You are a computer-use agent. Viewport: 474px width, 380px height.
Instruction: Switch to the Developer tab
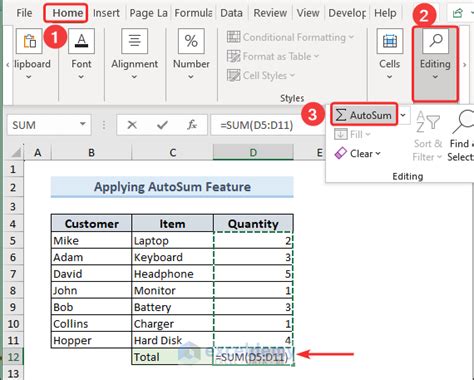point(347,13)
